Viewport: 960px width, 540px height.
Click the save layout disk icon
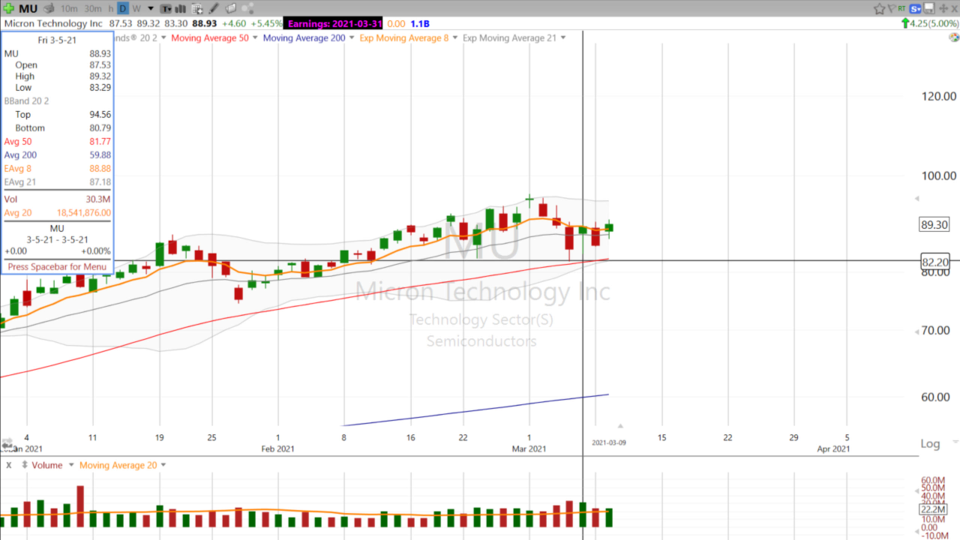(929, 9)
